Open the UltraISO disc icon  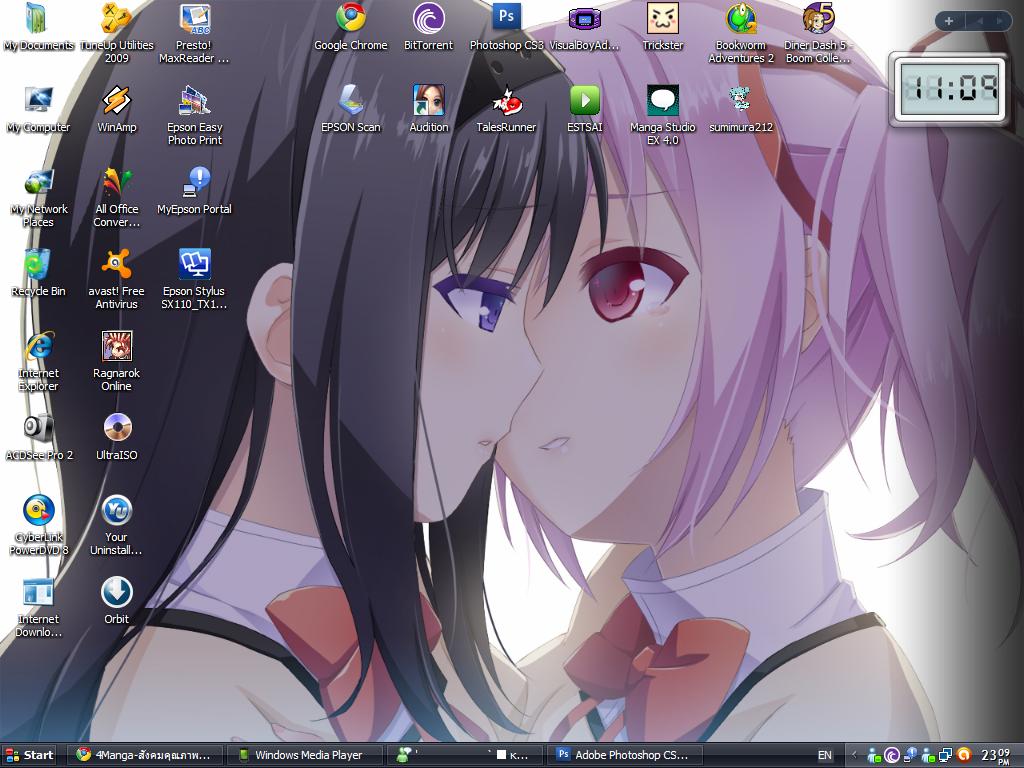click(117, 438)
